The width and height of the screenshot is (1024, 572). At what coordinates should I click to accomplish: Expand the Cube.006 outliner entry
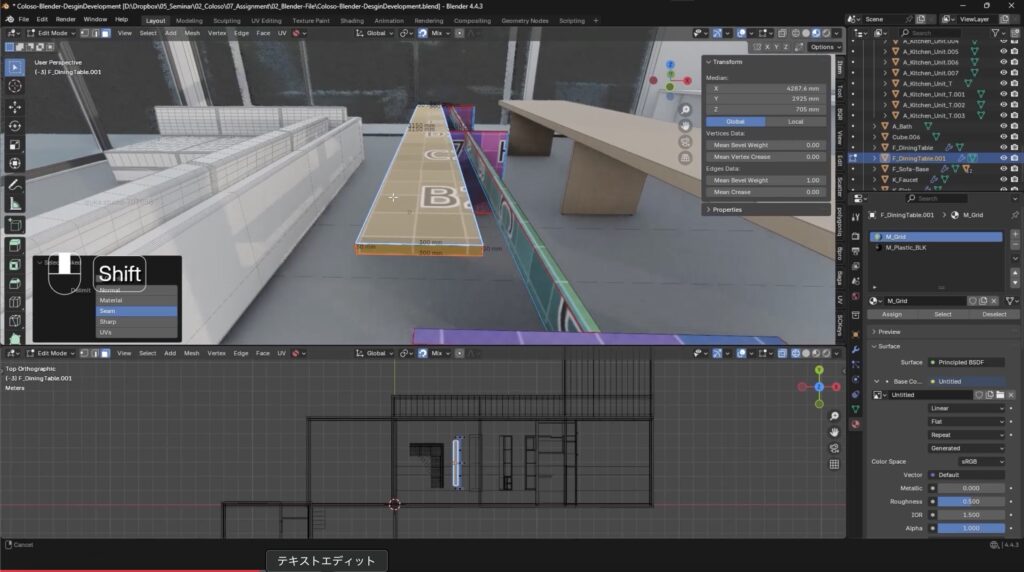tap(875, 136)
